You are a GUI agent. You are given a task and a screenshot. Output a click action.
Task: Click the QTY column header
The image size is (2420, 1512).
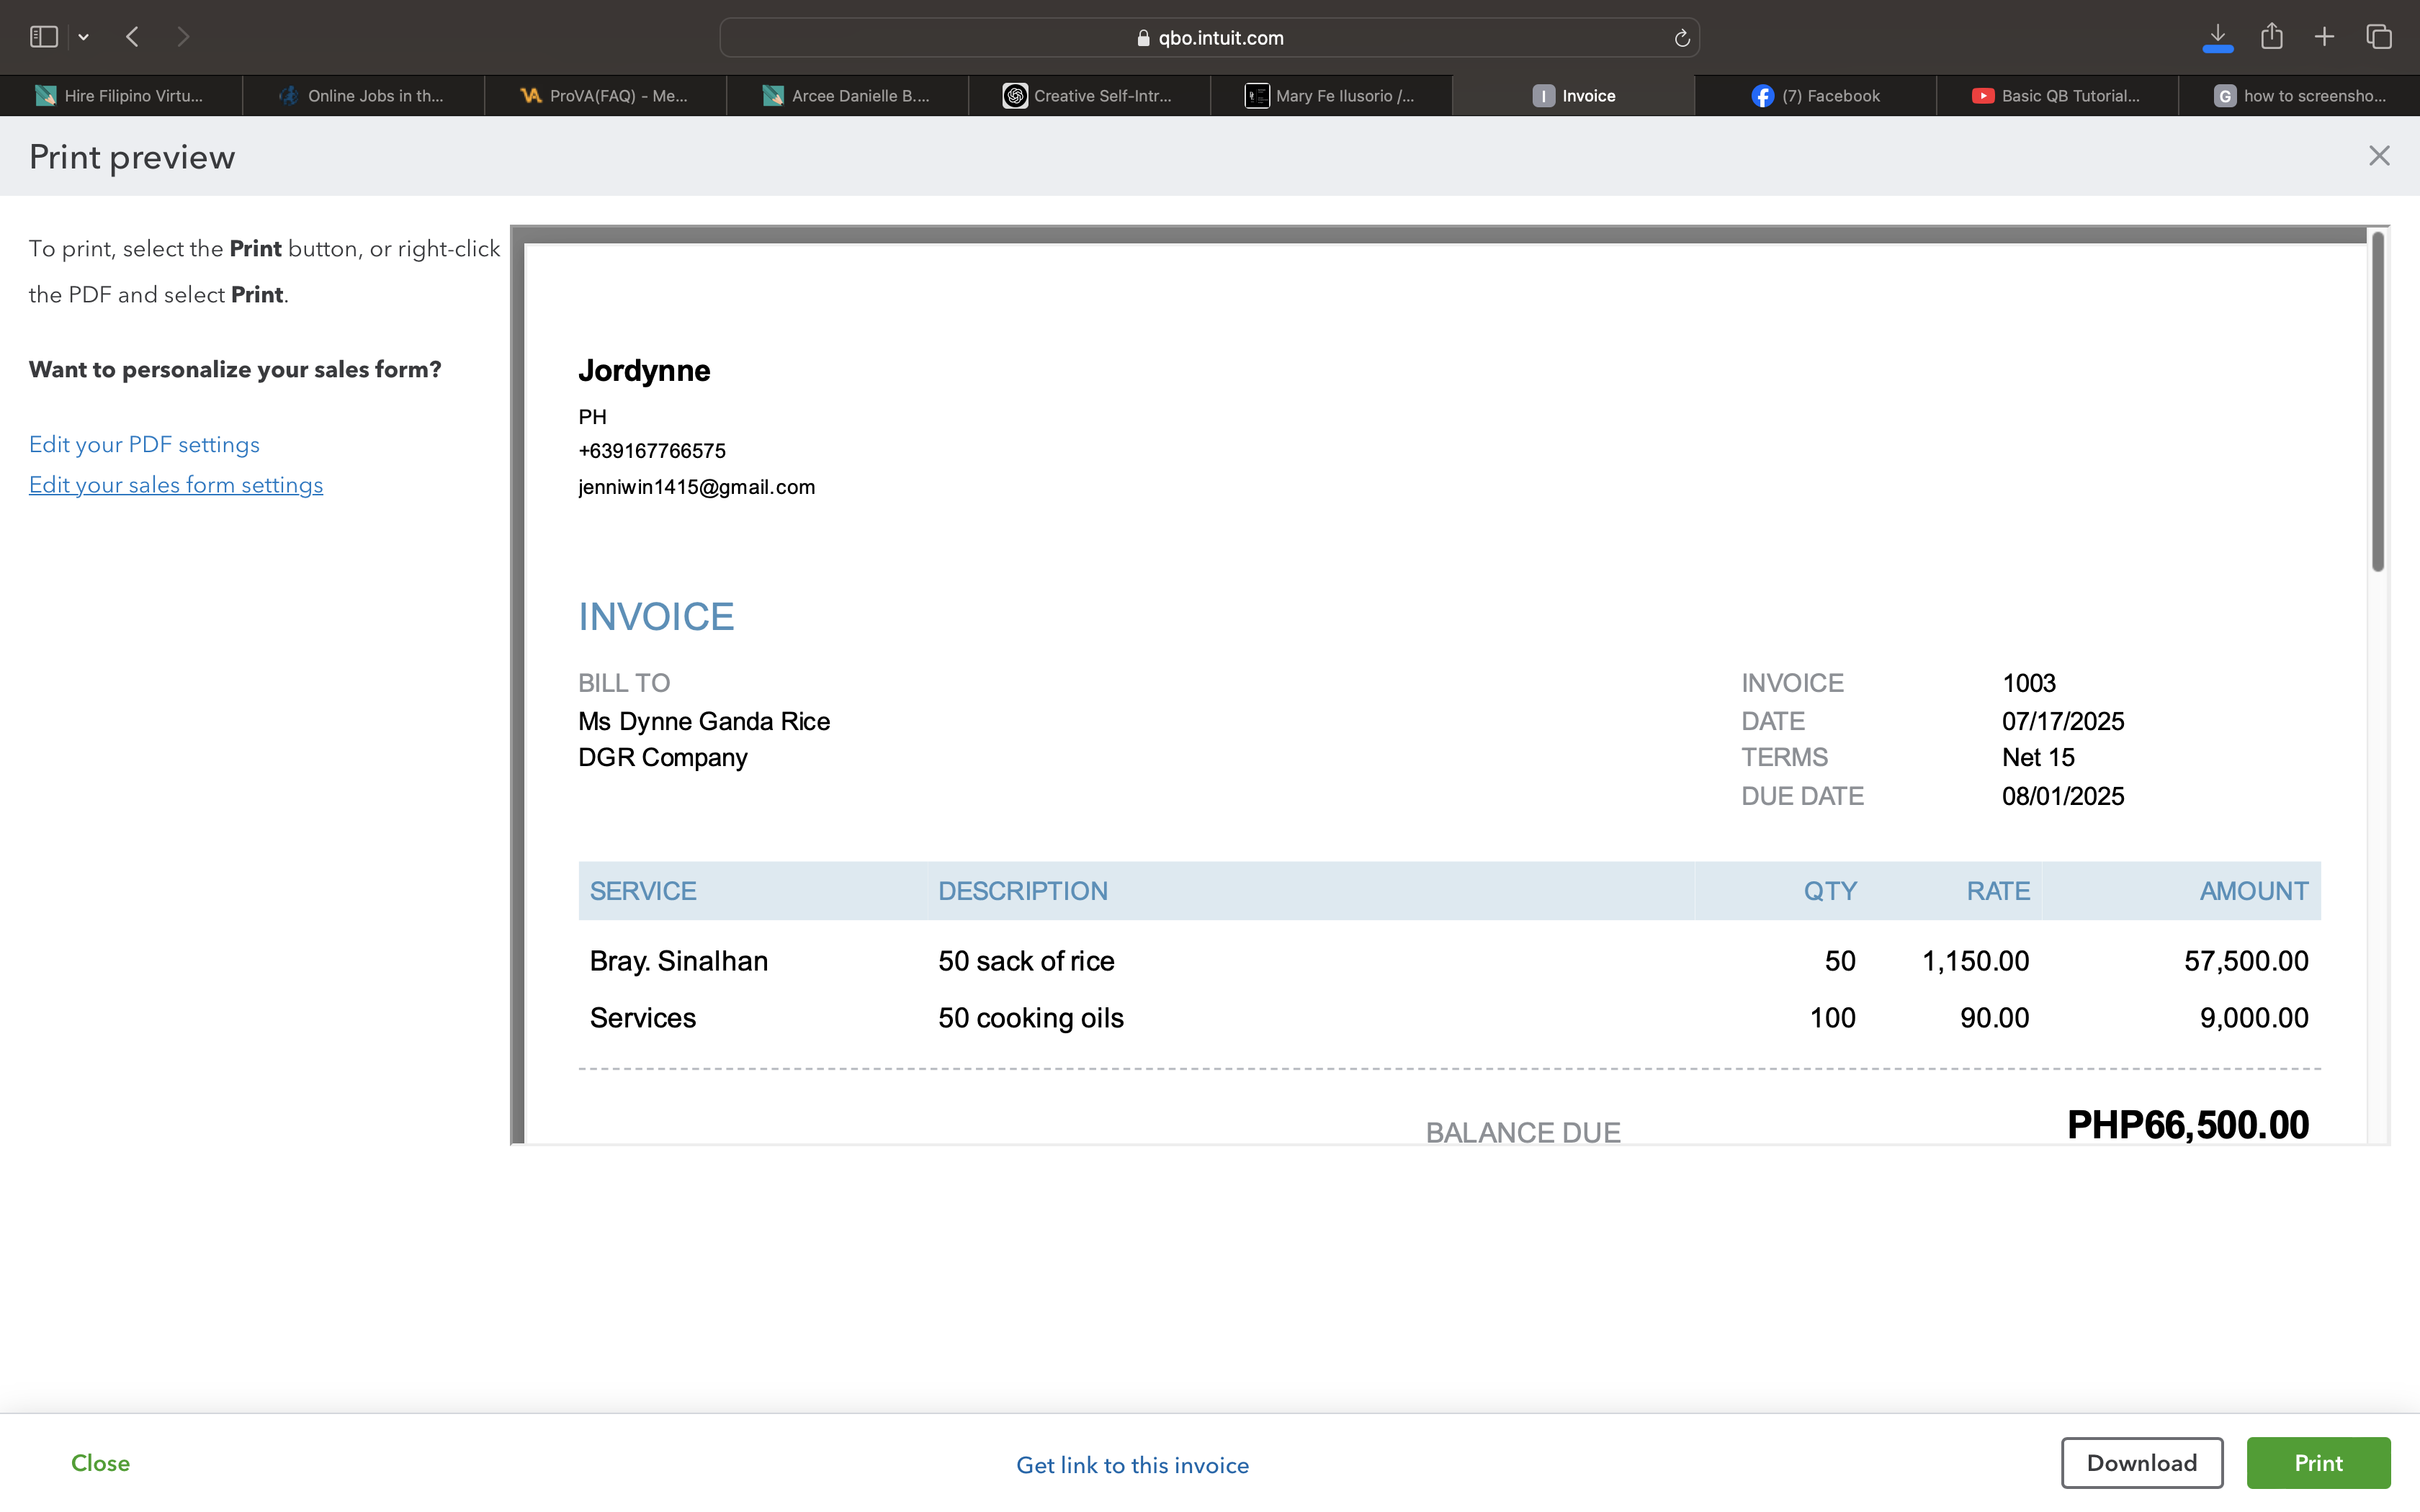click(1830, 891)
